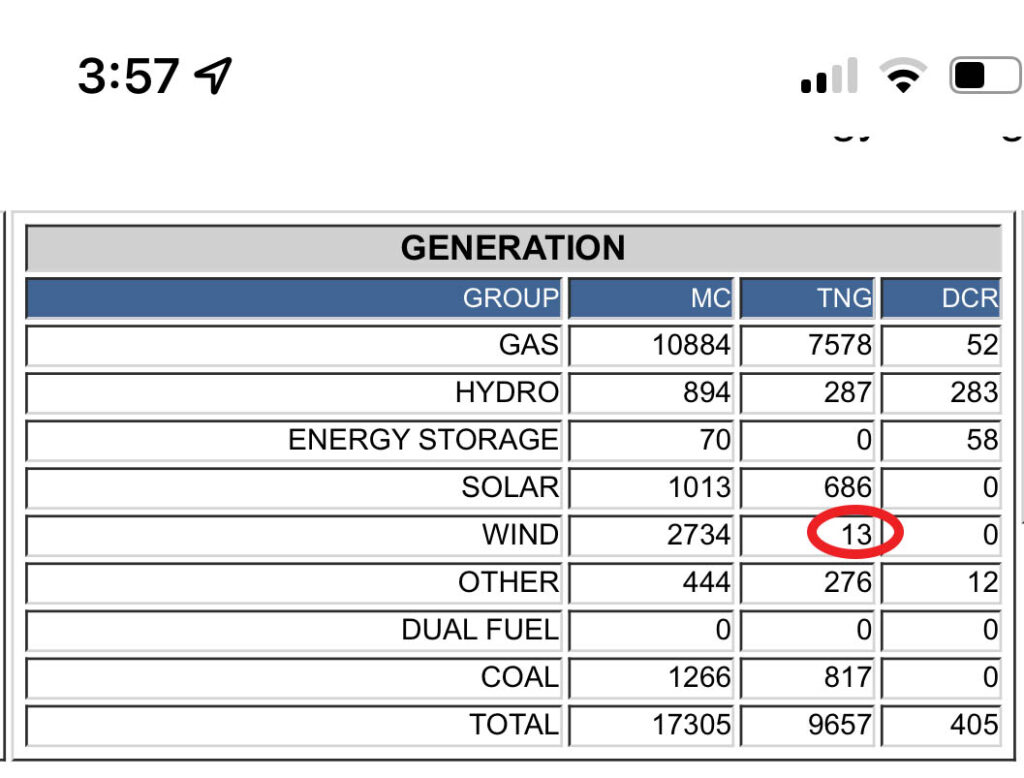The width and height of the screenshot is (1024, 778).
Task: Click the SOLAR MC value 1013
Action: point(698,487)
